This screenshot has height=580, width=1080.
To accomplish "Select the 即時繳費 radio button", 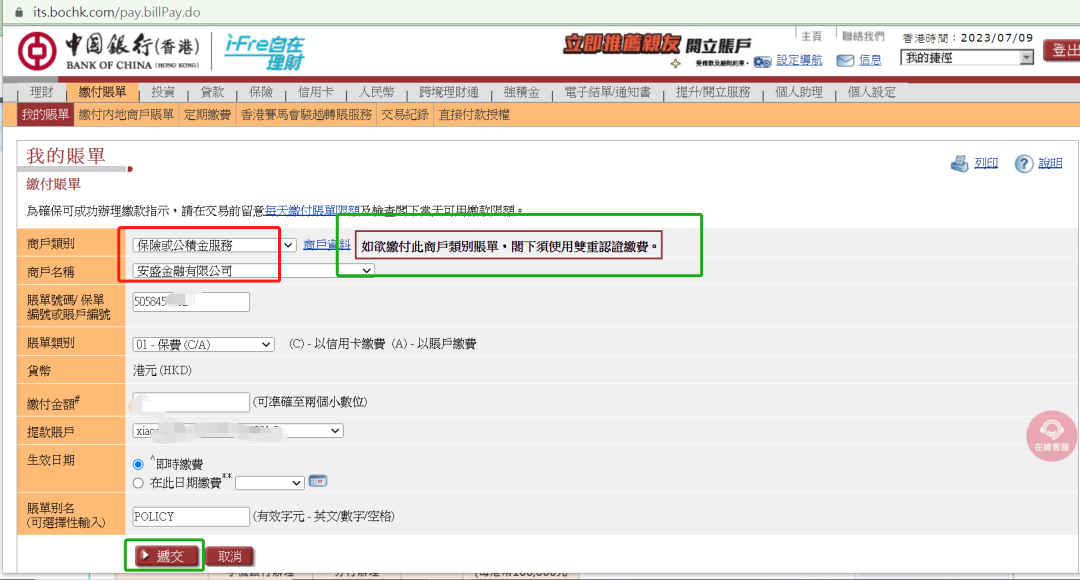I will pos(138,464).
